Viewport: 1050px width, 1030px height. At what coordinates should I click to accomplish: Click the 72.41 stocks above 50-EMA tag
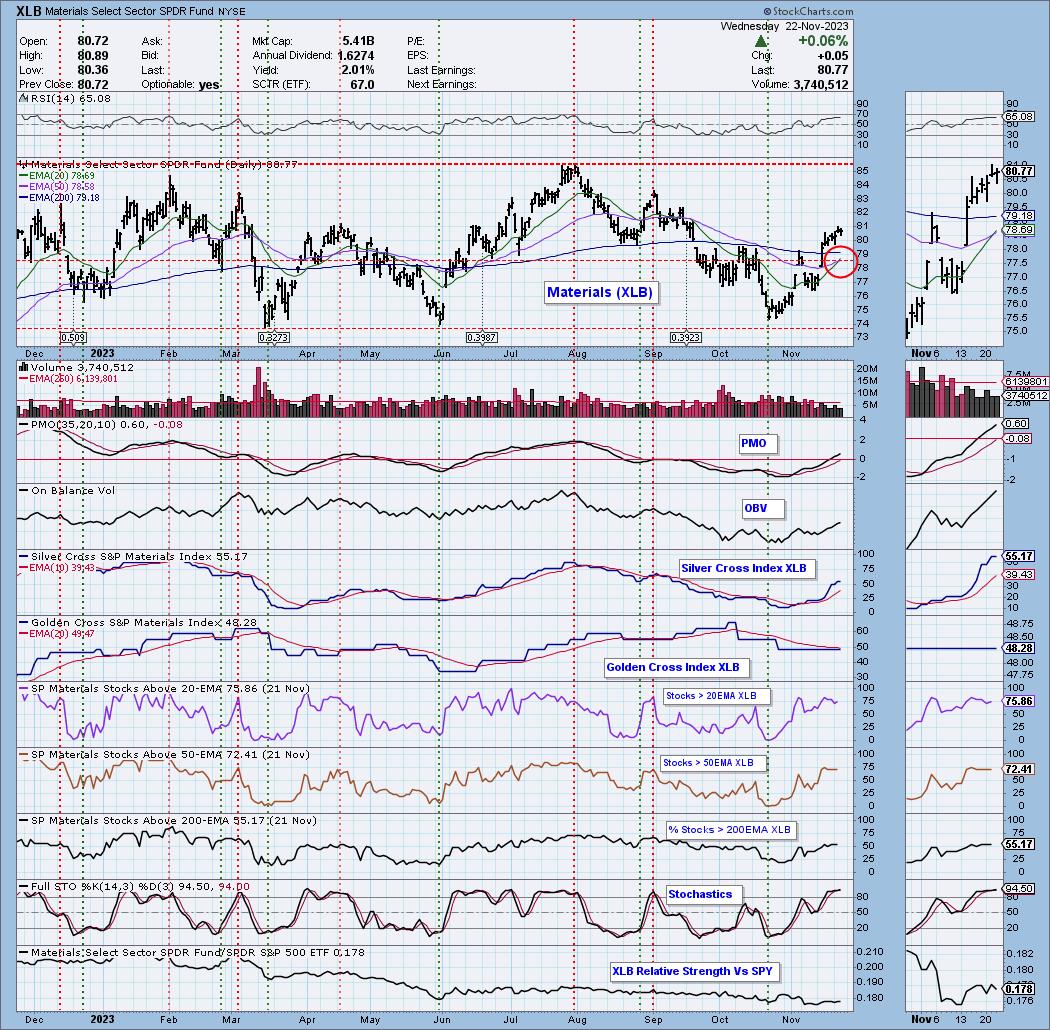pos(1019,769)
